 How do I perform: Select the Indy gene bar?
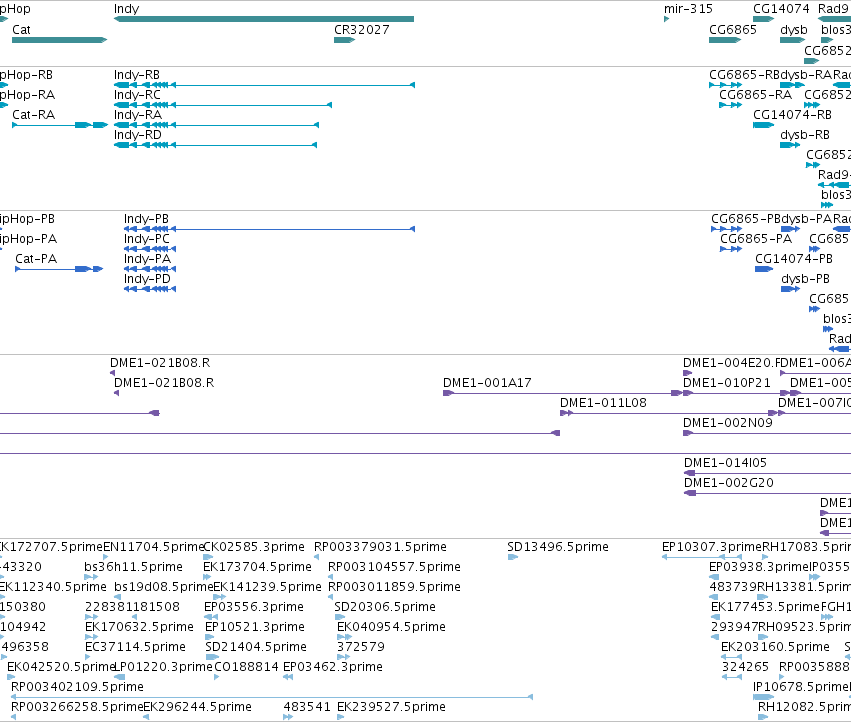tap(264, 19)
